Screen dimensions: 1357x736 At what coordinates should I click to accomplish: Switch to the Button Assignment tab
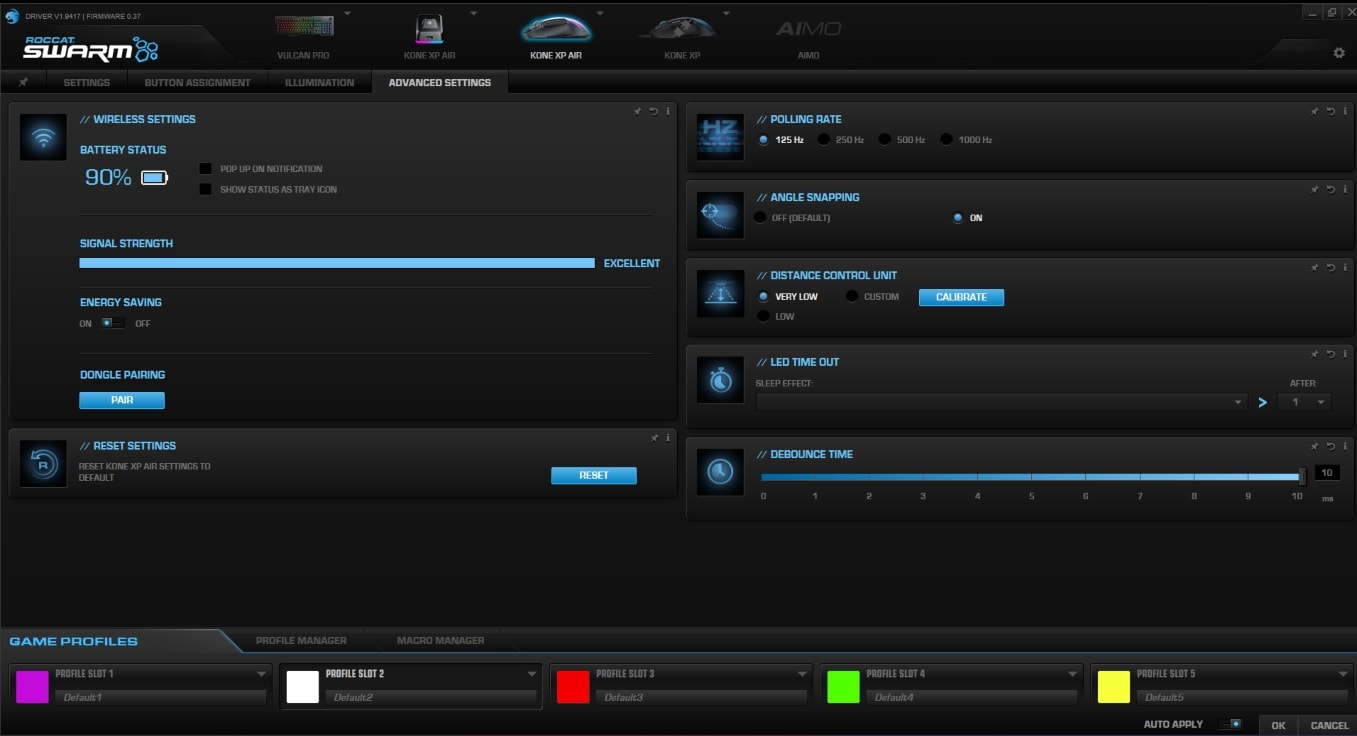(197, 82)
